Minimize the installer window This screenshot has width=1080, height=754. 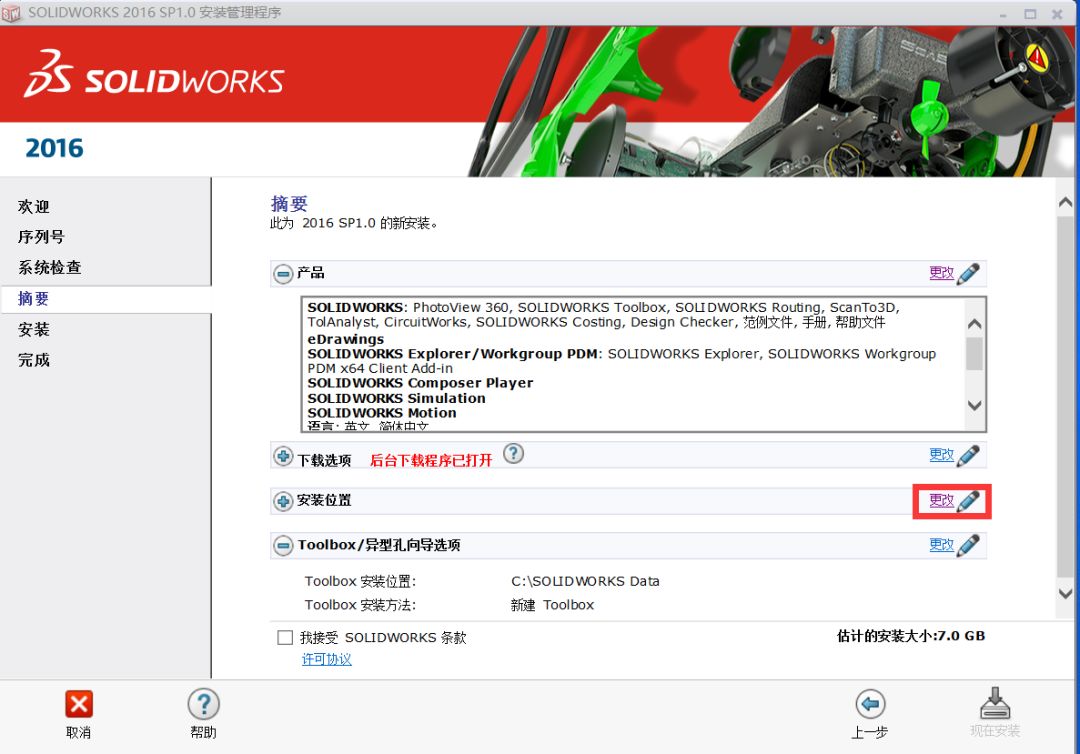click(1003, 14)
